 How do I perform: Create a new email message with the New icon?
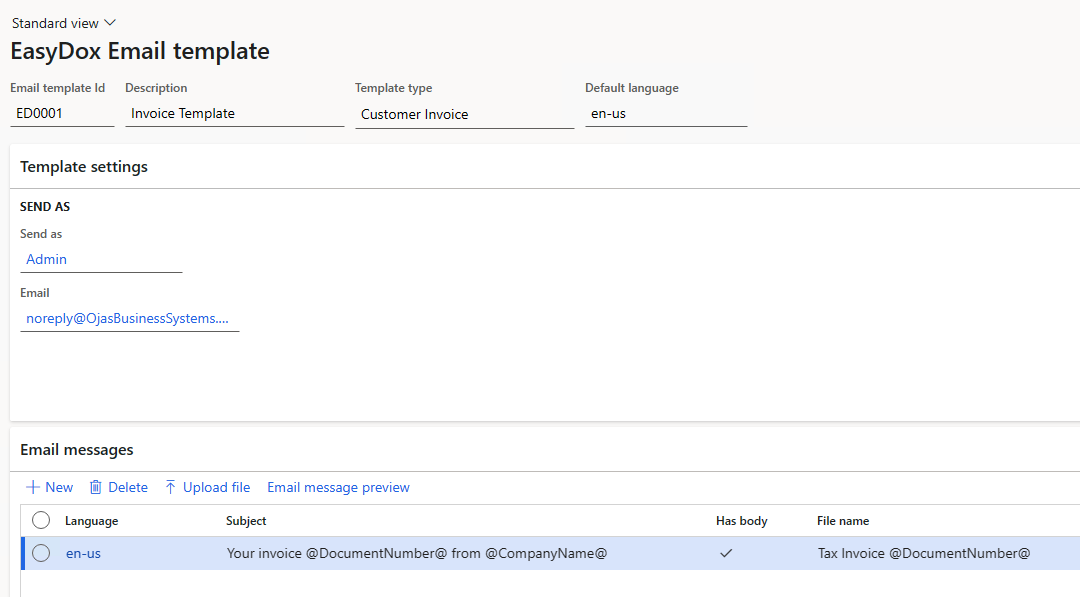pyautogui.click(x=48, y=487)
